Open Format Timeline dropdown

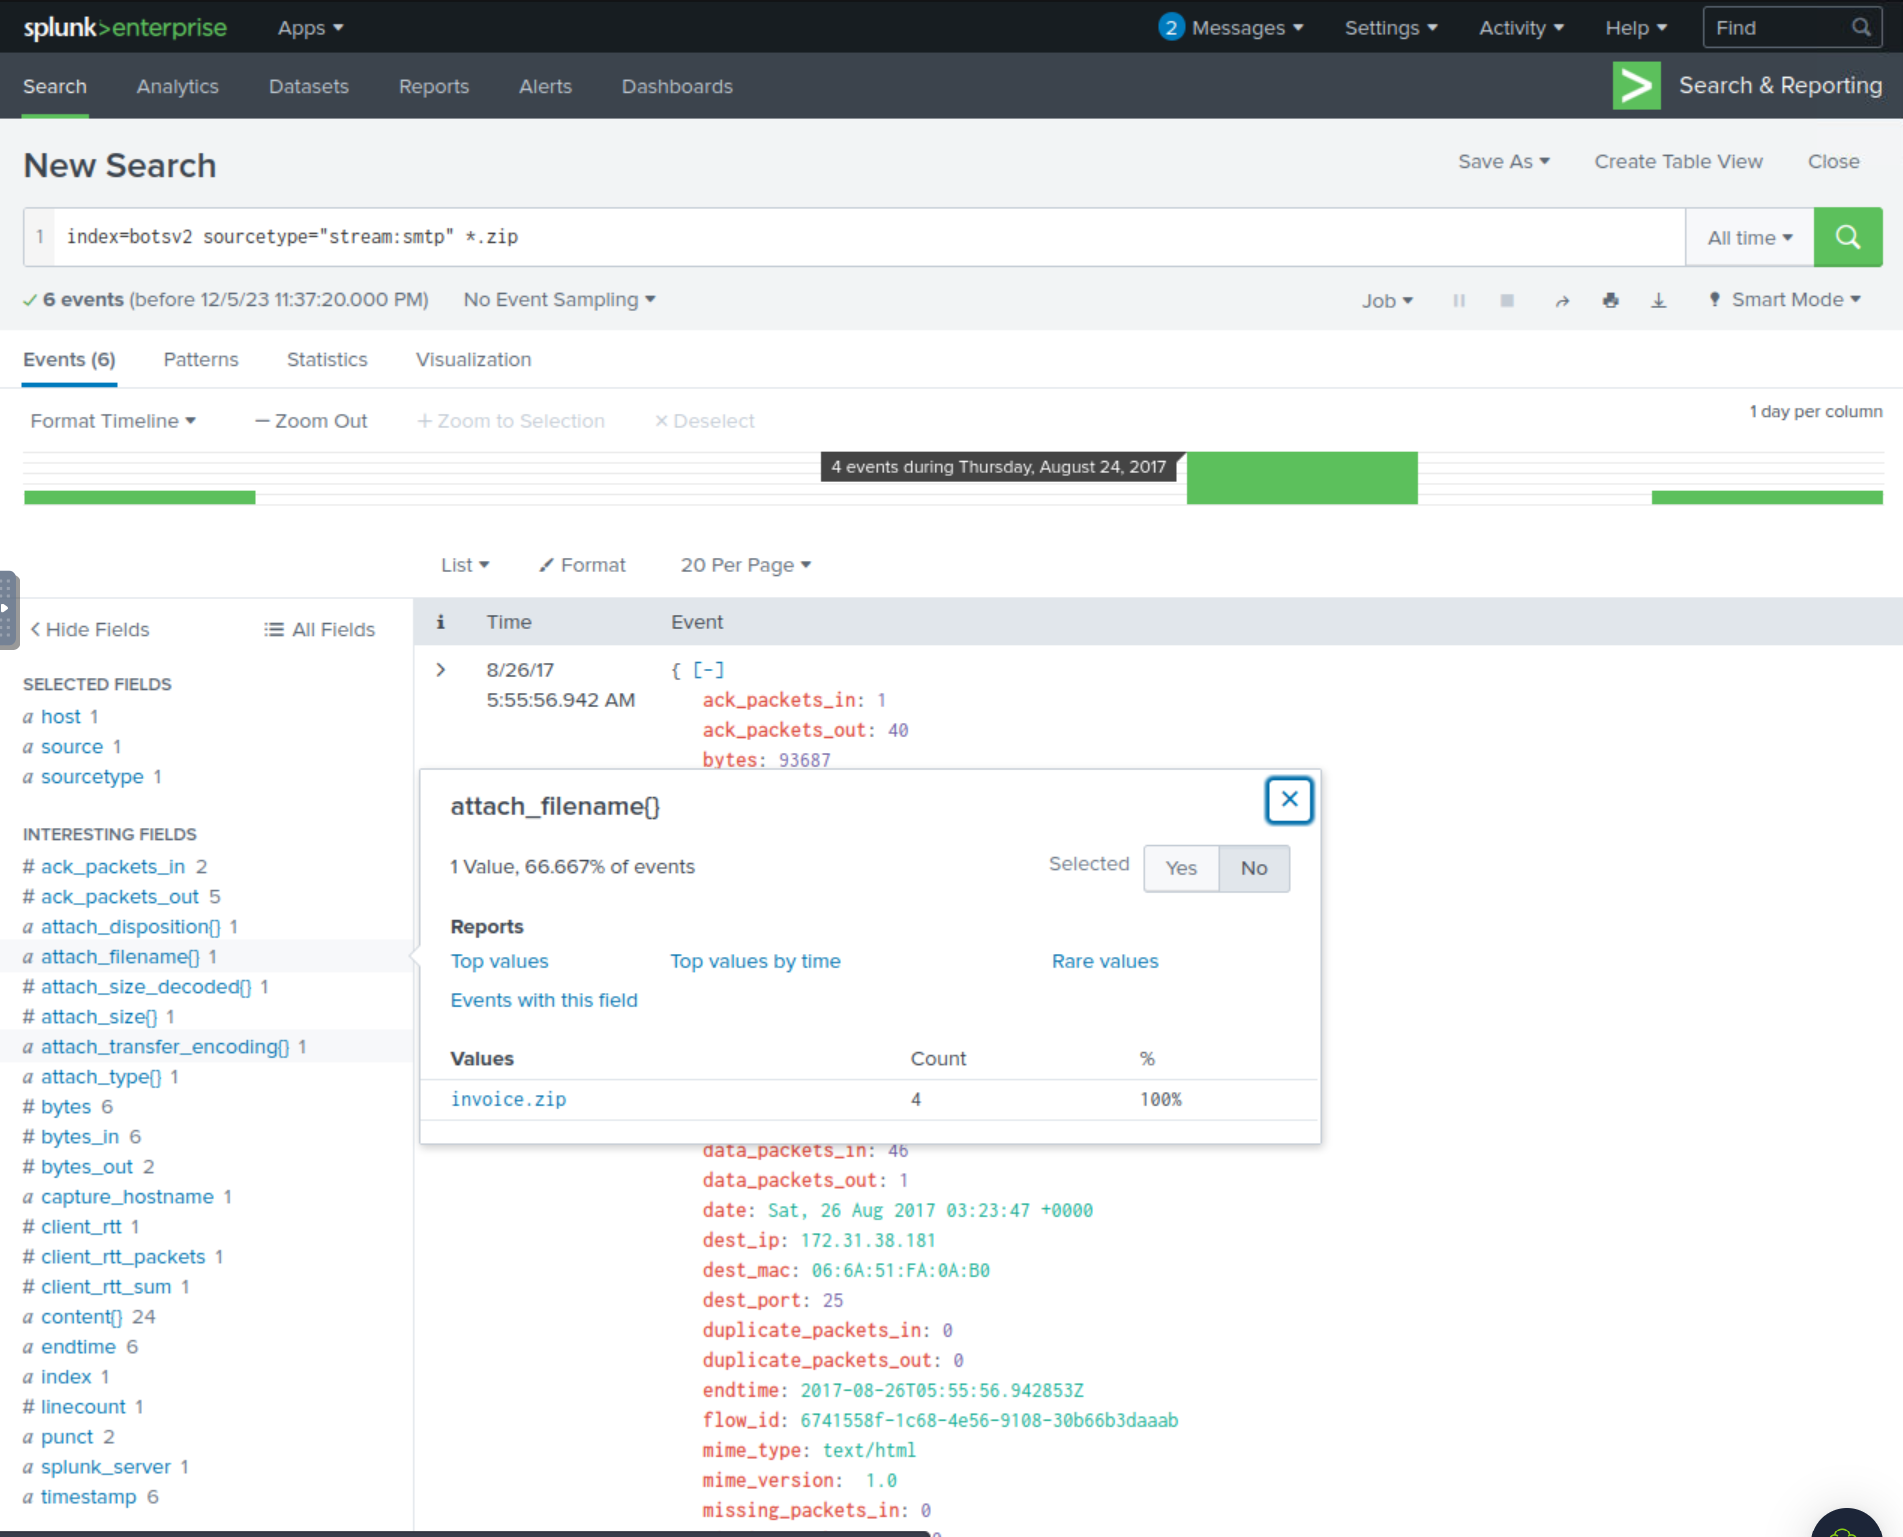(113, 421)
